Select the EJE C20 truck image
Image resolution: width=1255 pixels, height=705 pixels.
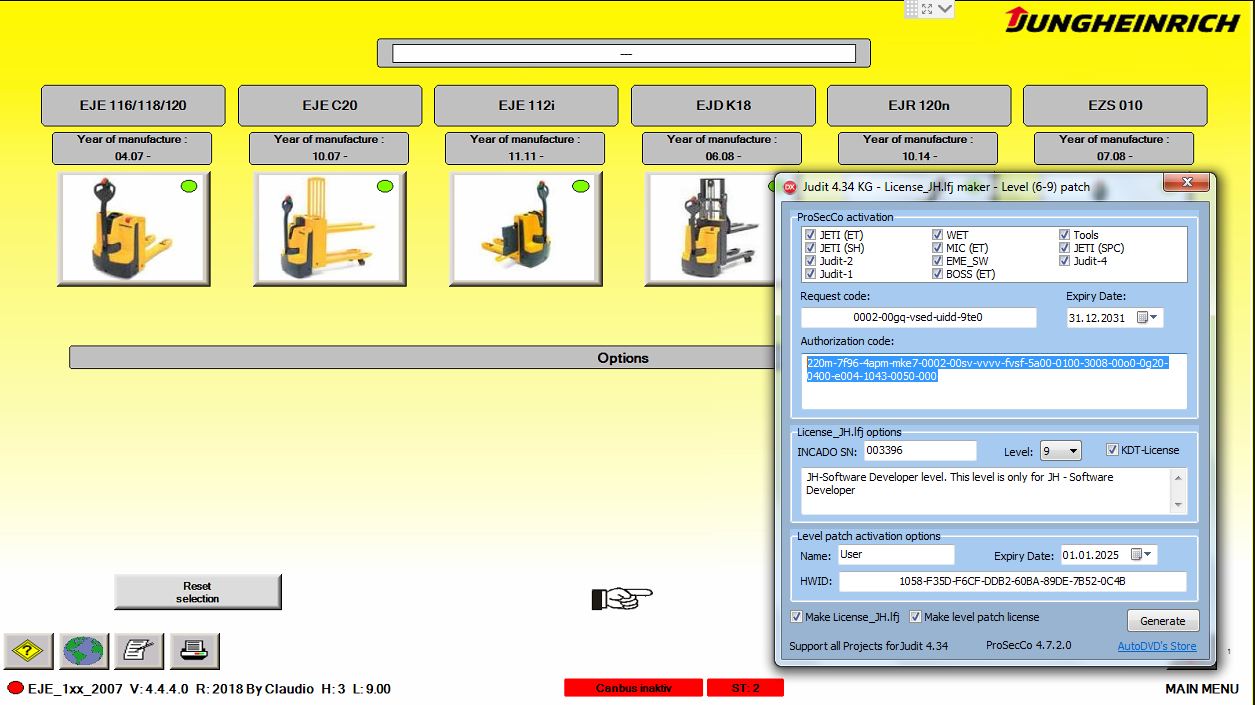[330, 229]
